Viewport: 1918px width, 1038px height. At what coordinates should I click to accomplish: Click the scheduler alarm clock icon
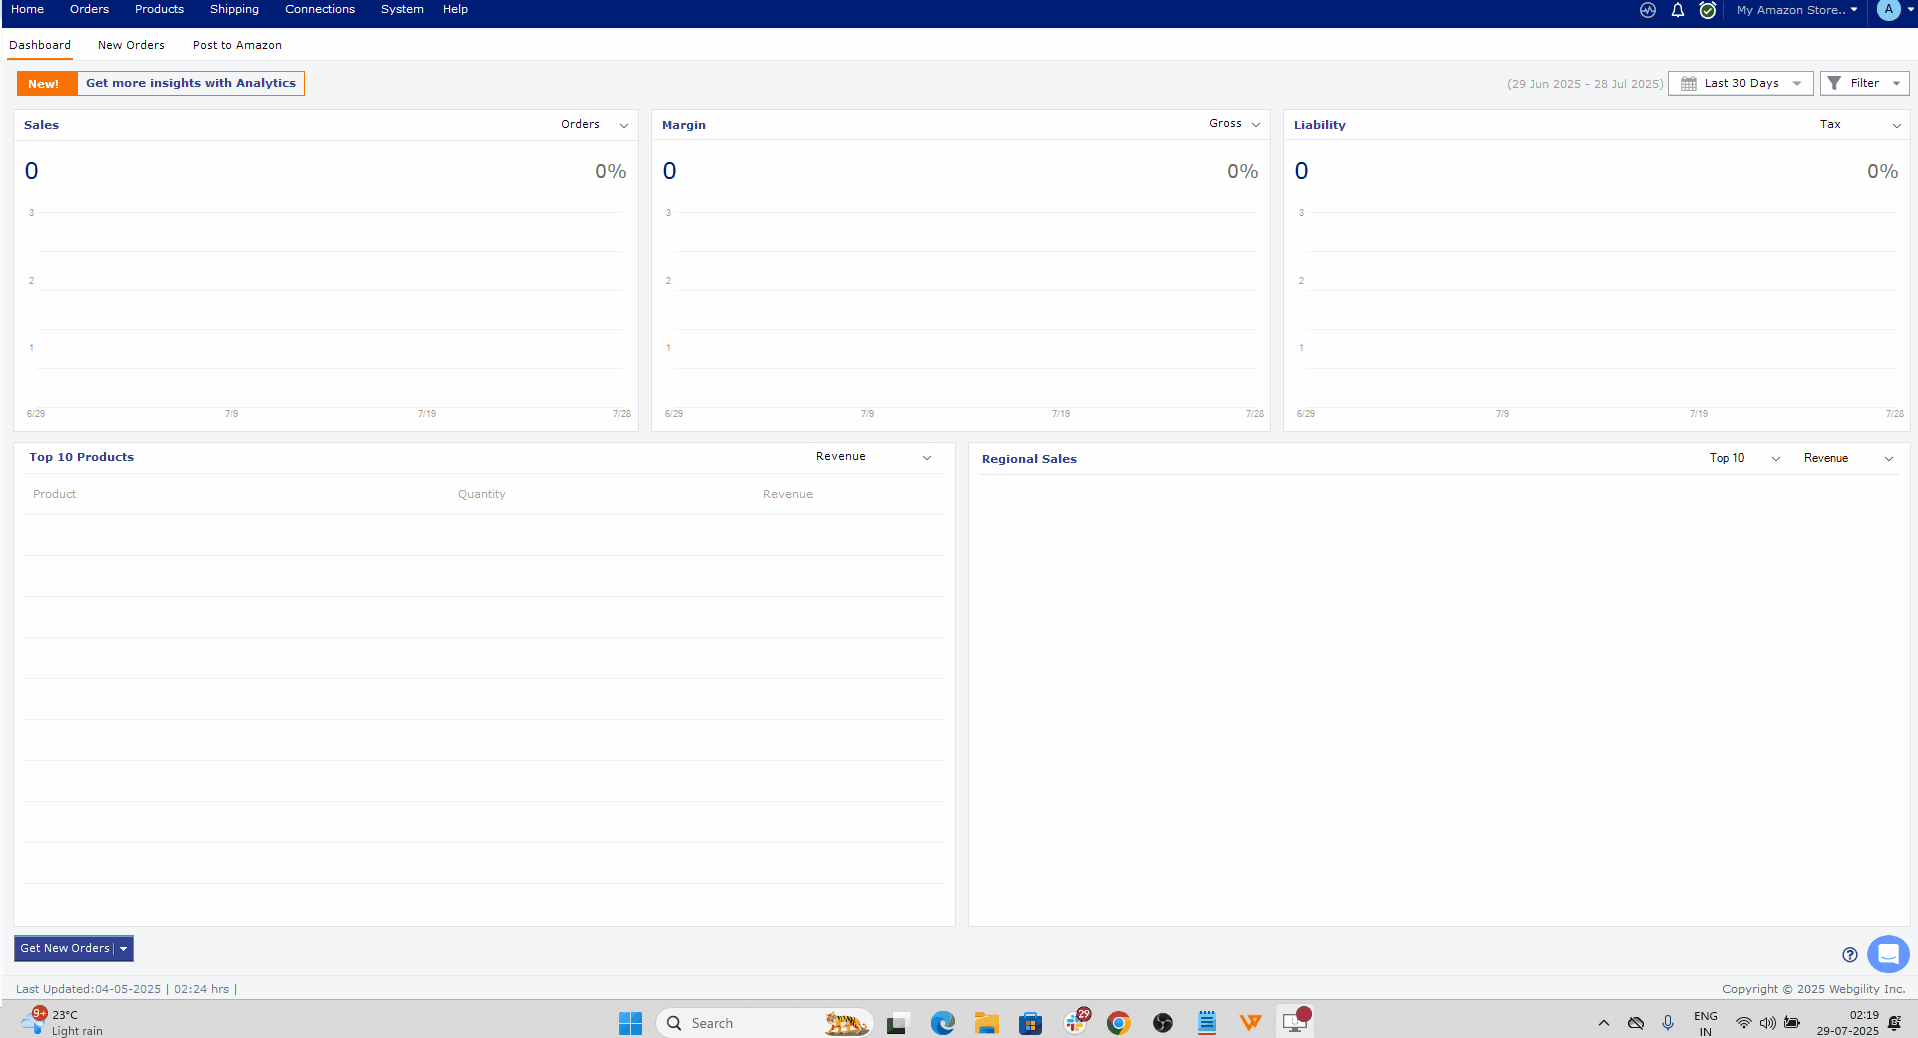click(x=1708, y=10)
